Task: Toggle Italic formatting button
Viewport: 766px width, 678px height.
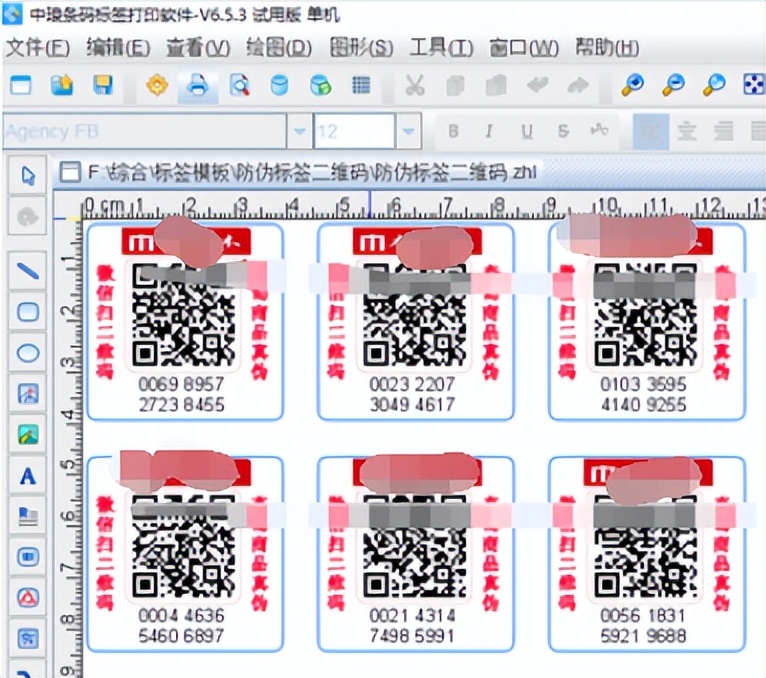Action: tap(489, 131)
